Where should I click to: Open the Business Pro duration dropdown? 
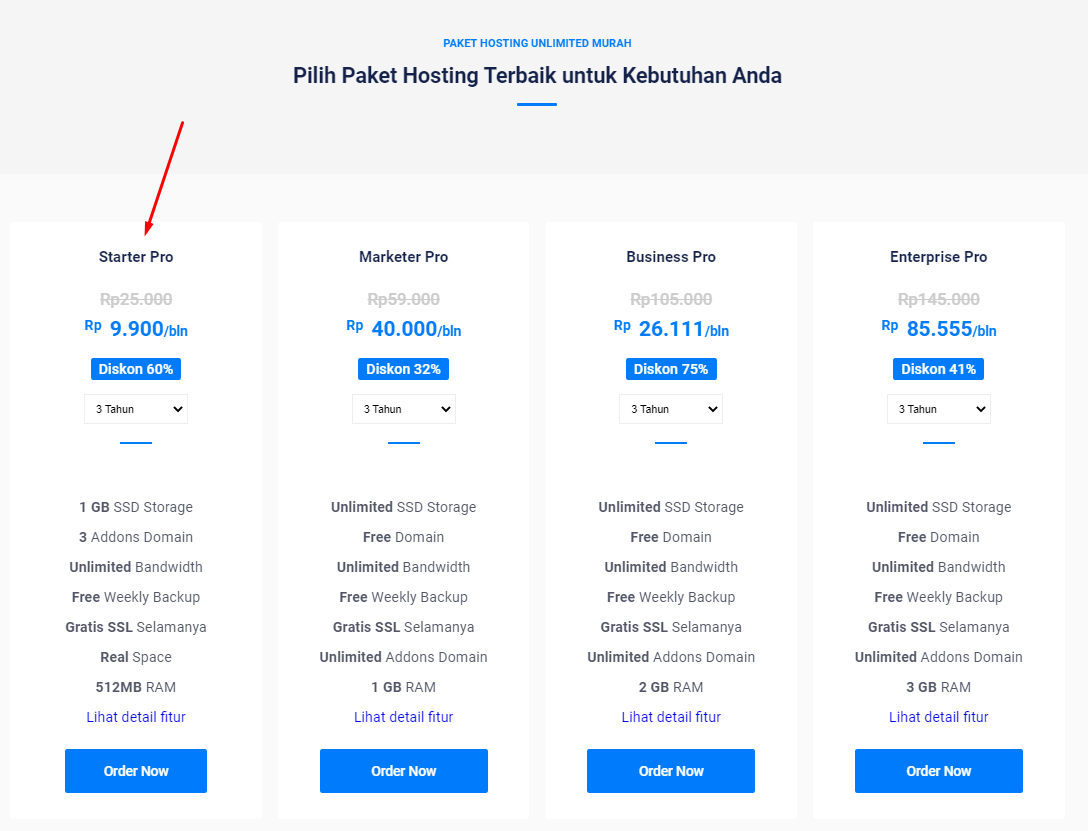671,409
